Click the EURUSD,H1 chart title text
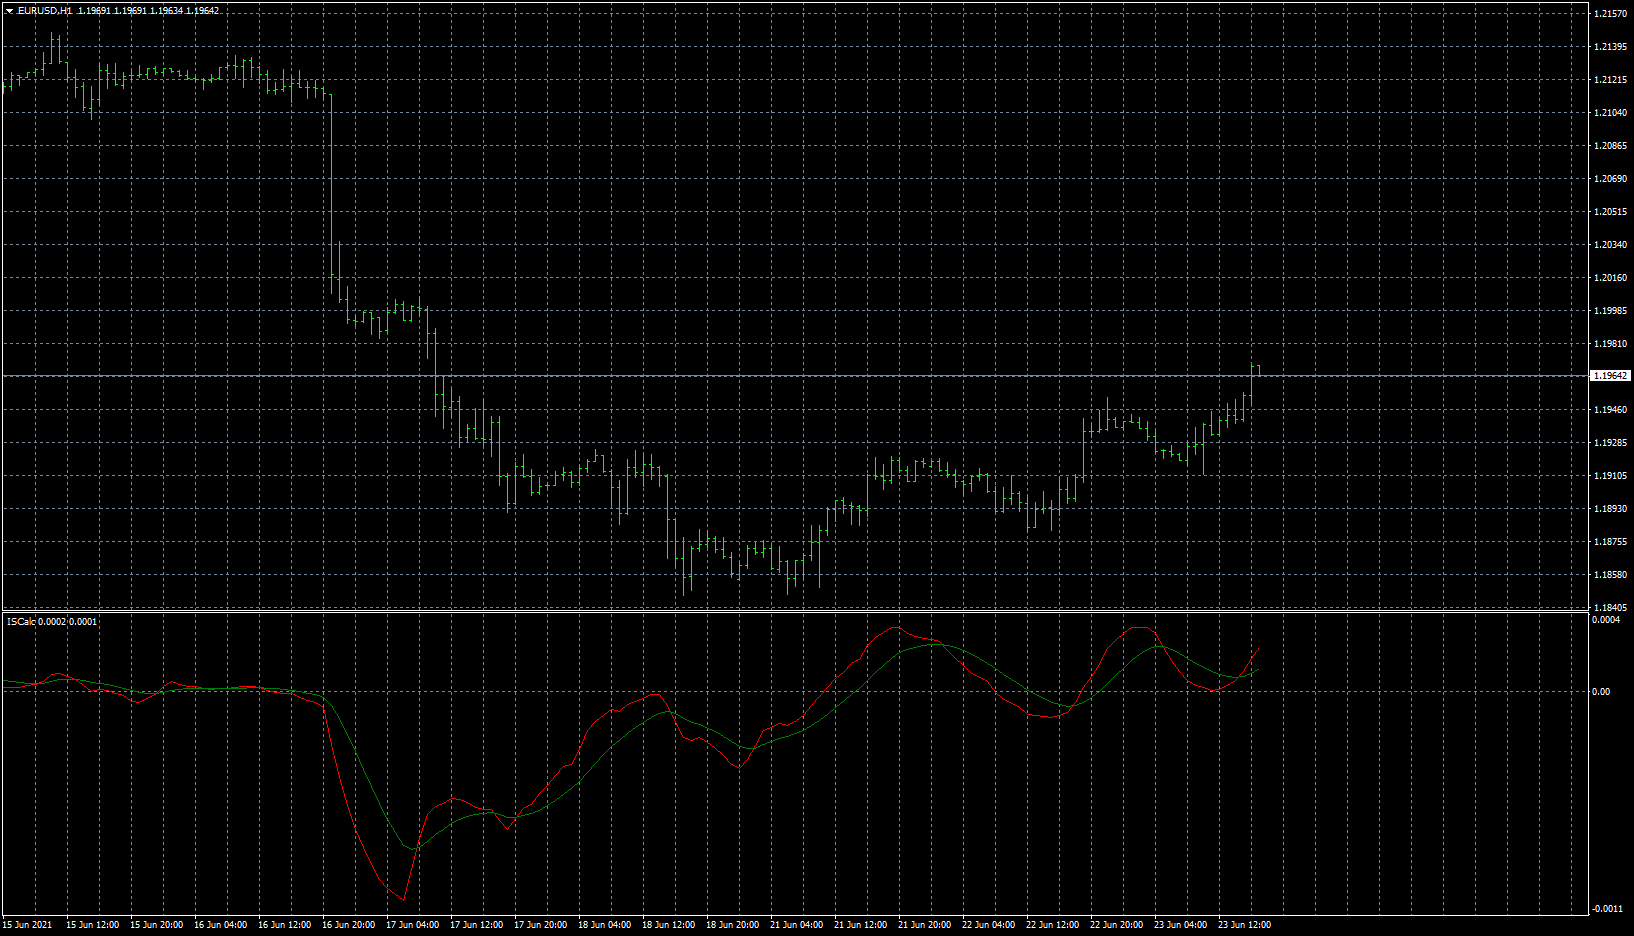 click(45, 11)
